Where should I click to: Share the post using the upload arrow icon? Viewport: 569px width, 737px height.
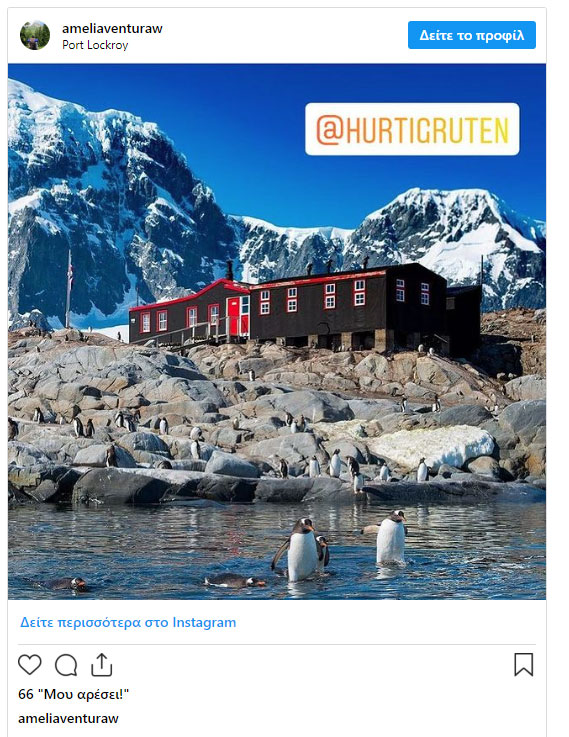(x=101, y=665)
